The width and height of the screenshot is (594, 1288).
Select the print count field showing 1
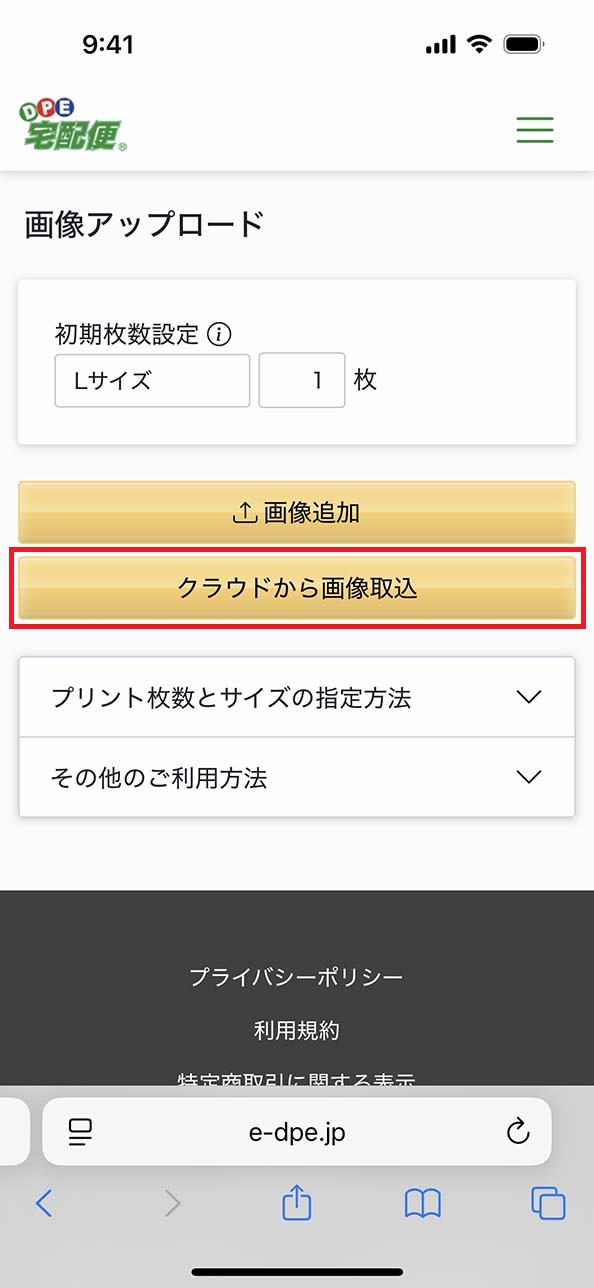point(302,380)
